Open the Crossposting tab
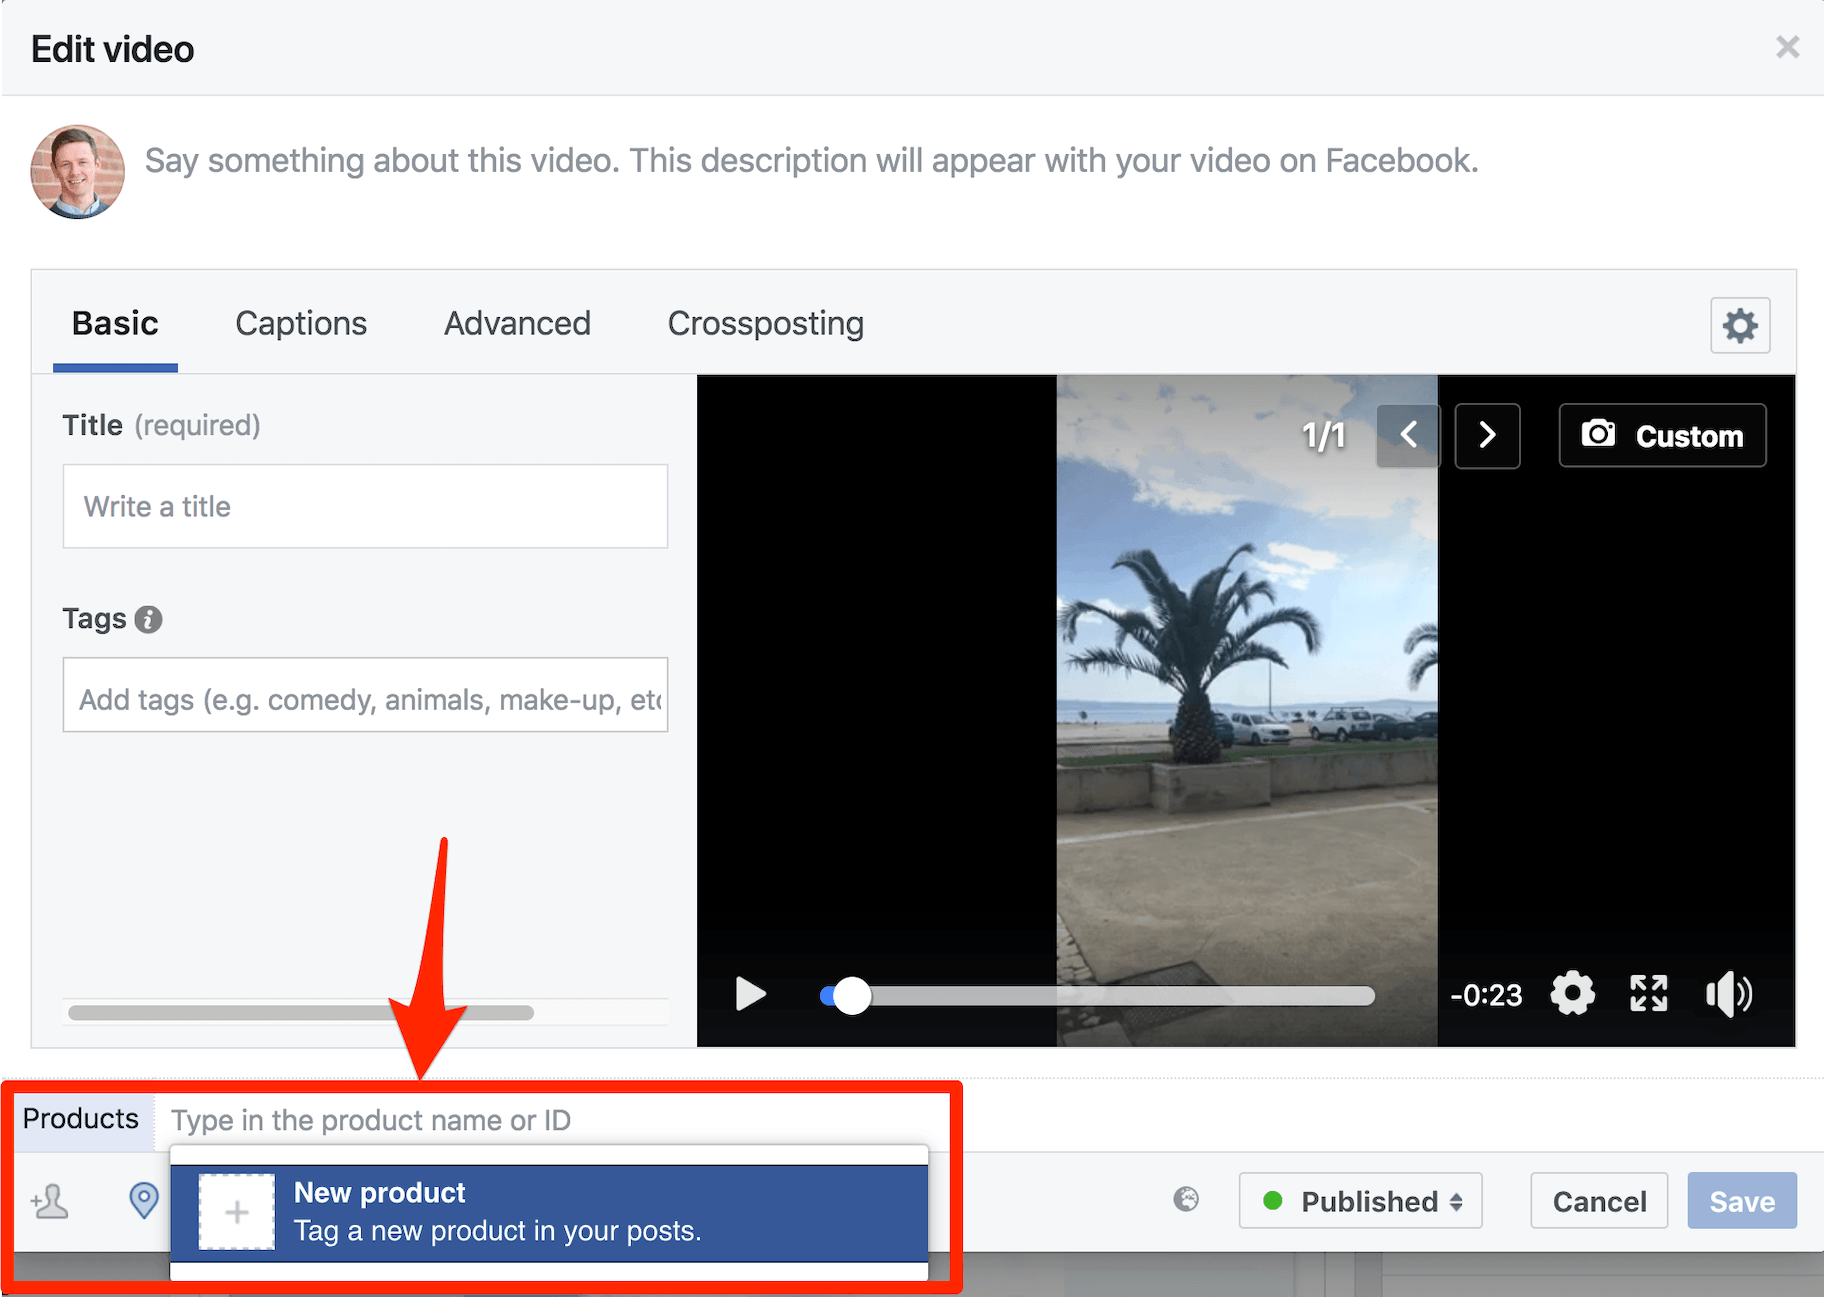This screenshot has width=1824, height=1297. click(765, 323)
